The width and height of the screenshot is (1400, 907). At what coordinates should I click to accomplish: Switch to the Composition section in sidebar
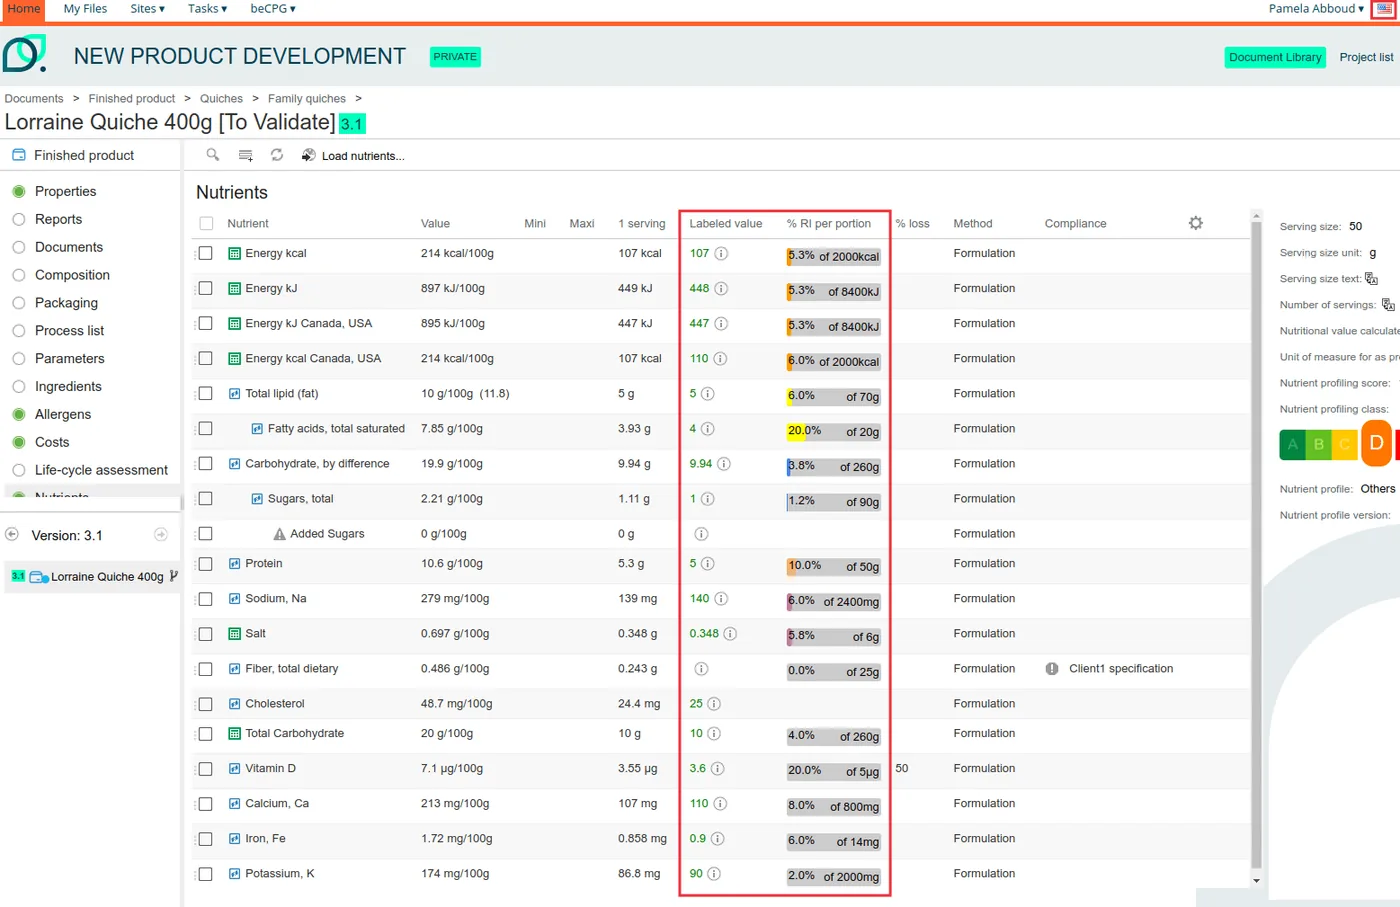(x=72, y=275)
